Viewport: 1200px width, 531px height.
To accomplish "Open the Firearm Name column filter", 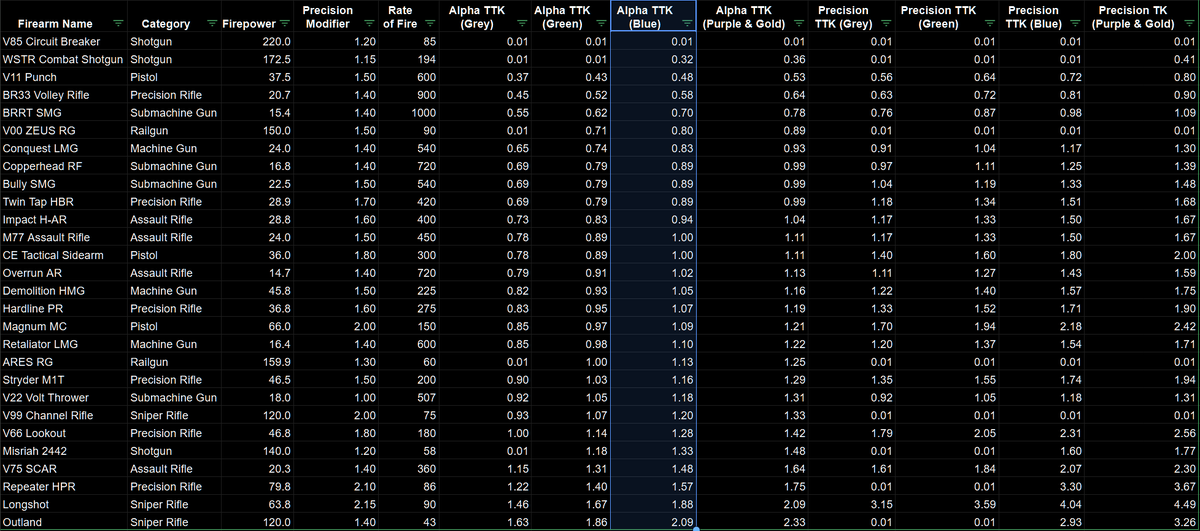I will 119,23.
